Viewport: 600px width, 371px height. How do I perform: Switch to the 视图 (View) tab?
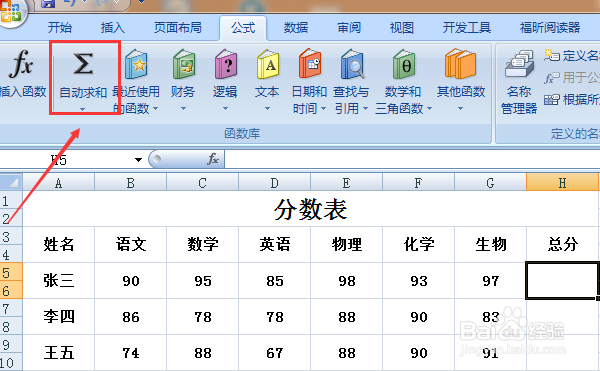(401, 28)
